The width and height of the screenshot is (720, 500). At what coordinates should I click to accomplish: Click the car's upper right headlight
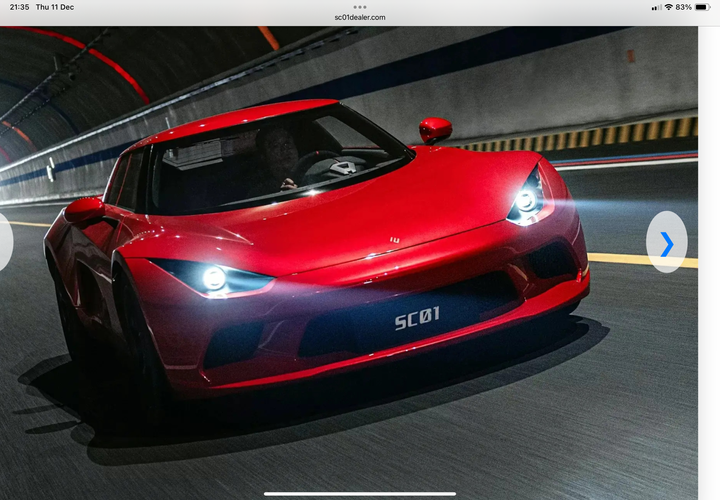click(x=527, y=200)
